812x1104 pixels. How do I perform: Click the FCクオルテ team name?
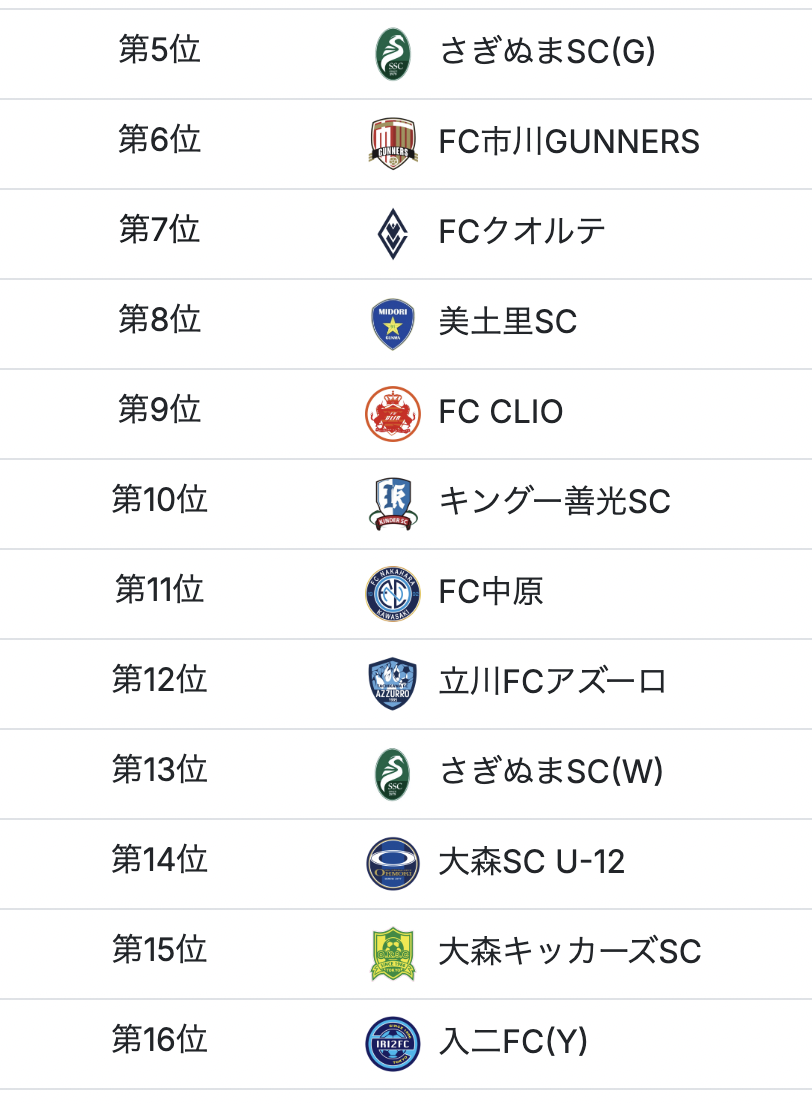tap(522, 232)
